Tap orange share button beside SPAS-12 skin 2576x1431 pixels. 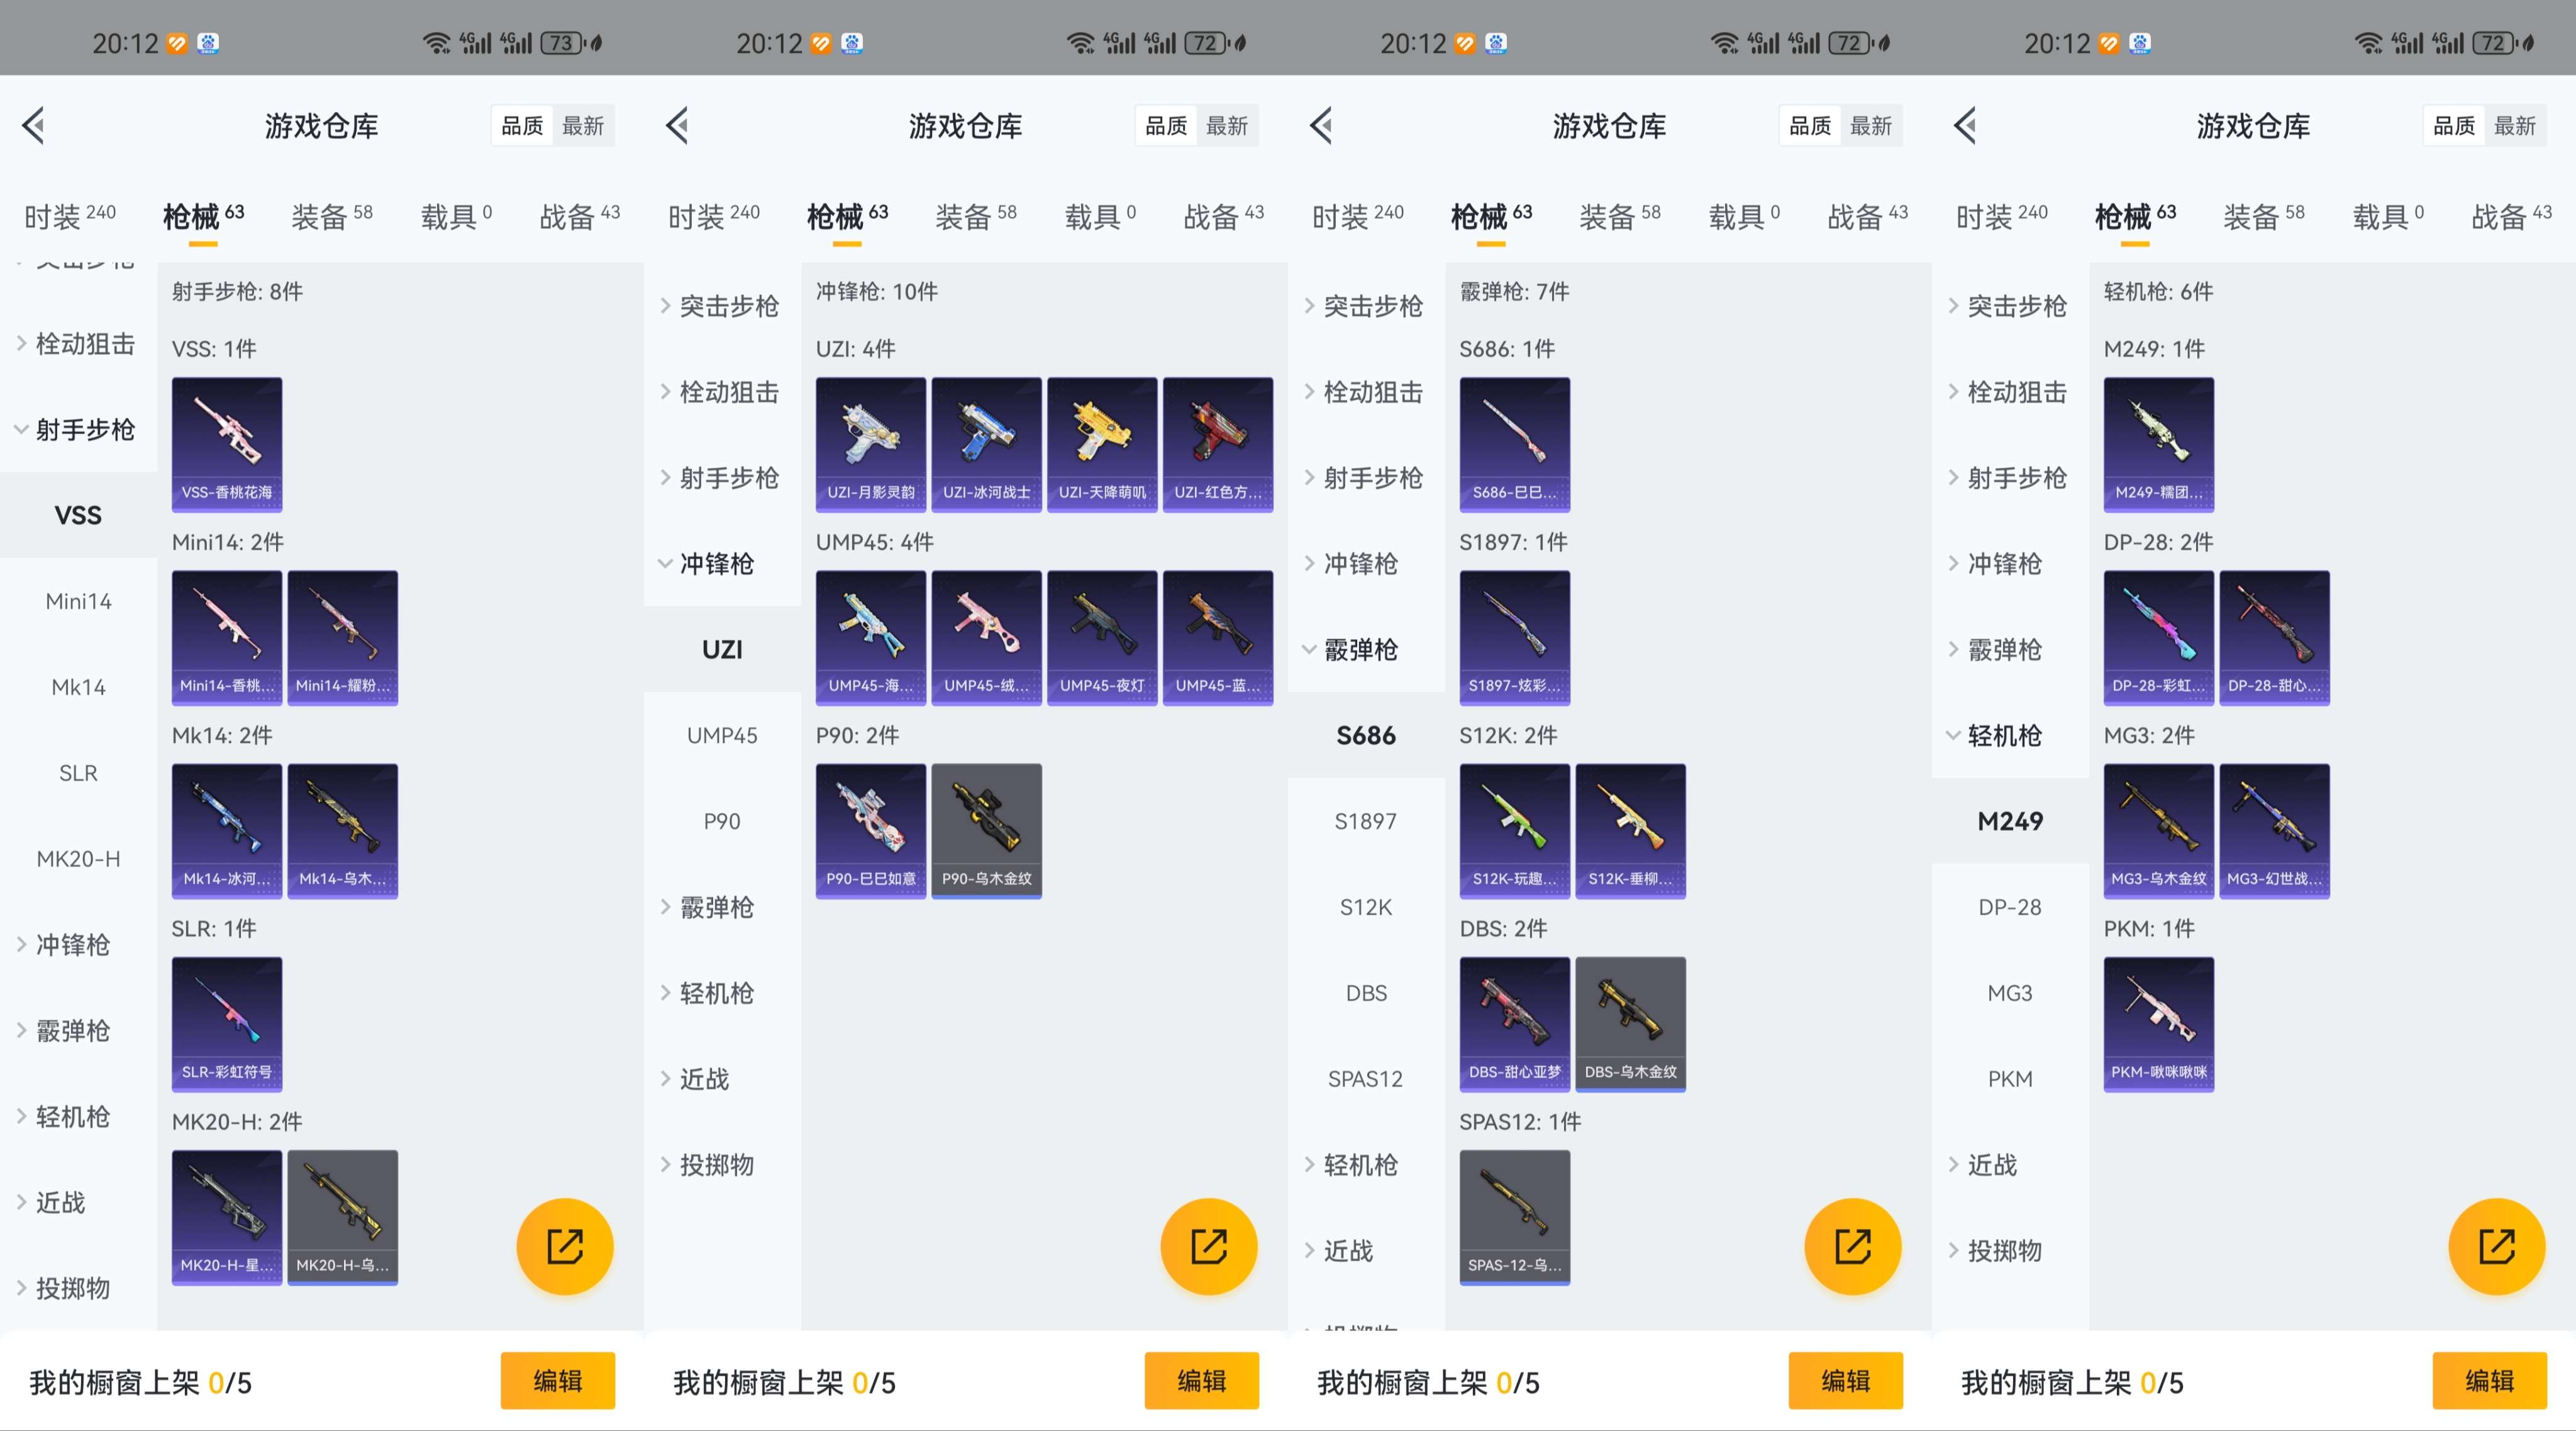1853,1246
